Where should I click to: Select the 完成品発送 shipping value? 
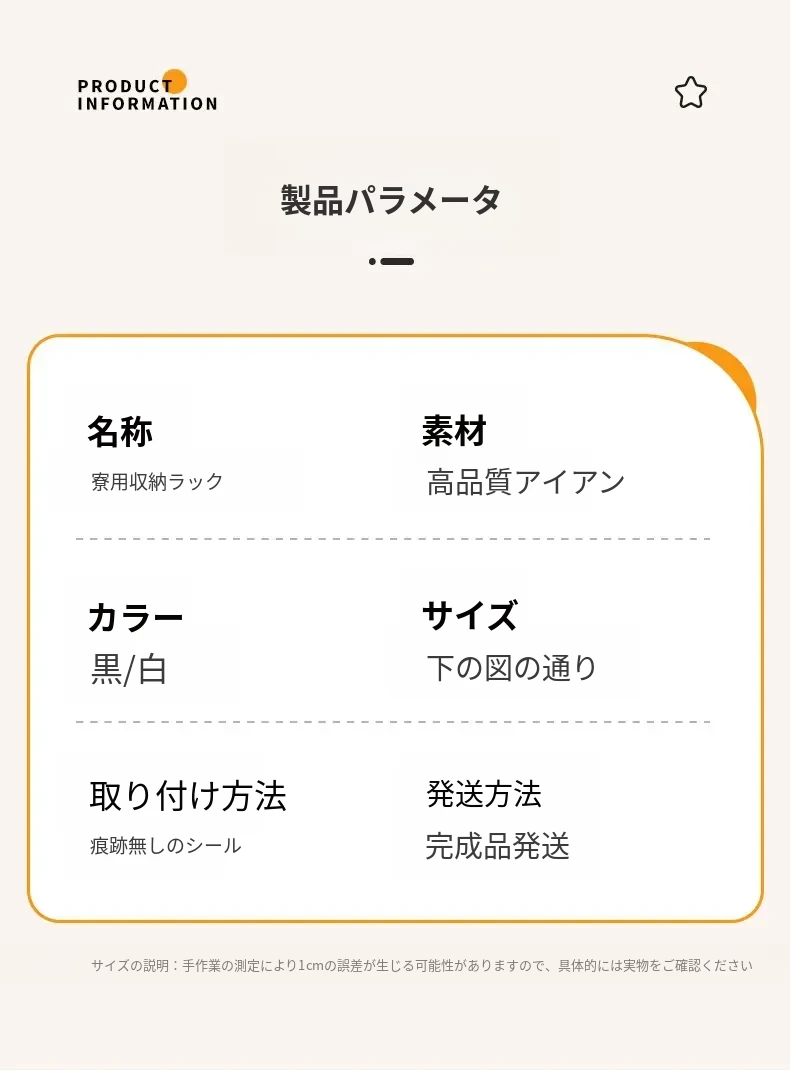pyautogui.click(x=497, y=847)
